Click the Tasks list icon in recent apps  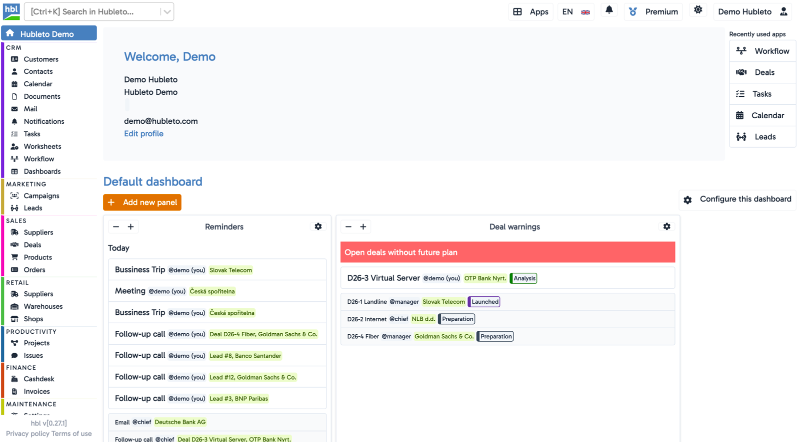[x=740, y=94]
